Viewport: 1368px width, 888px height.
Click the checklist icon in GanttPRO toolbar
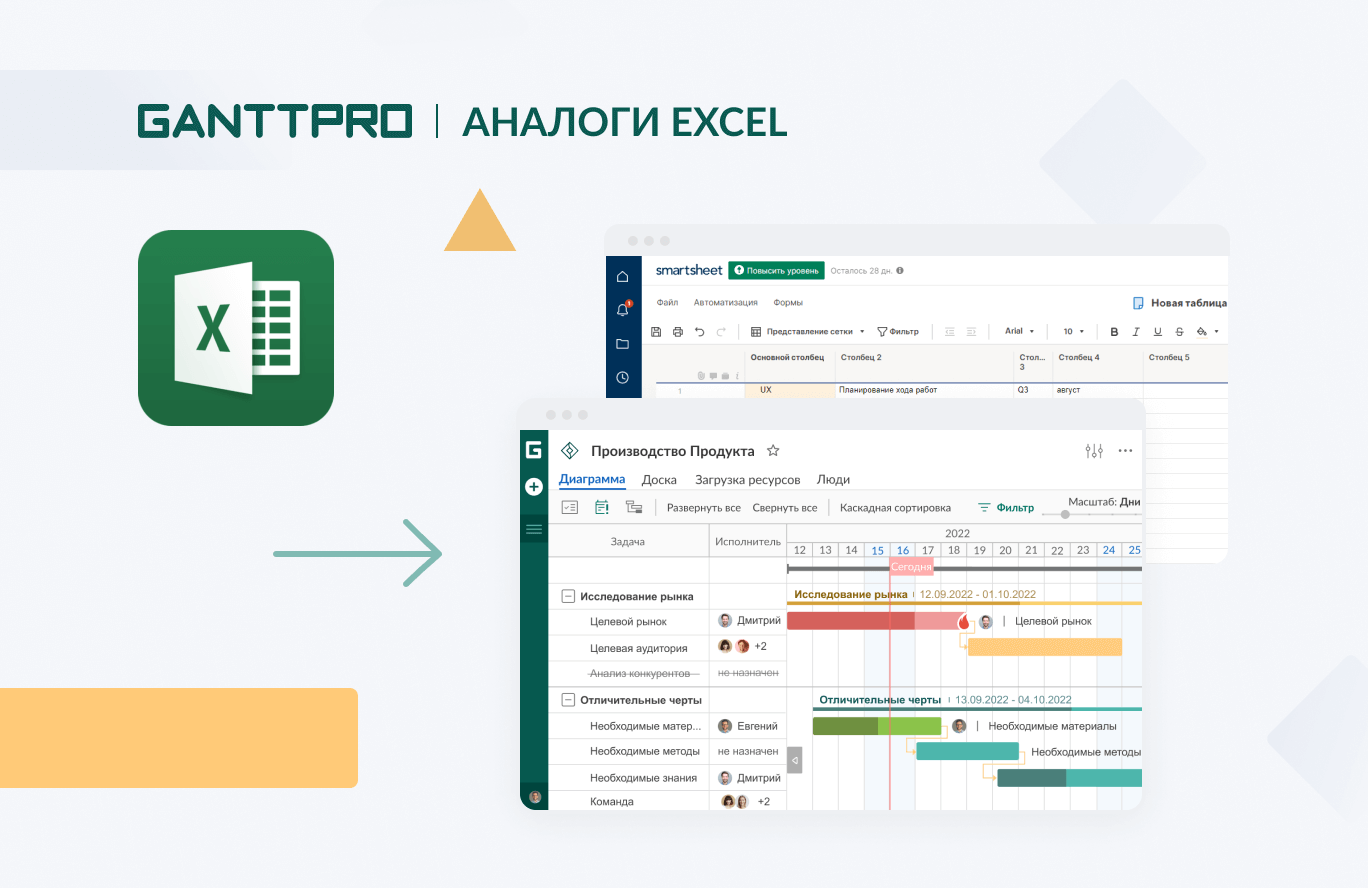point(570,507)
